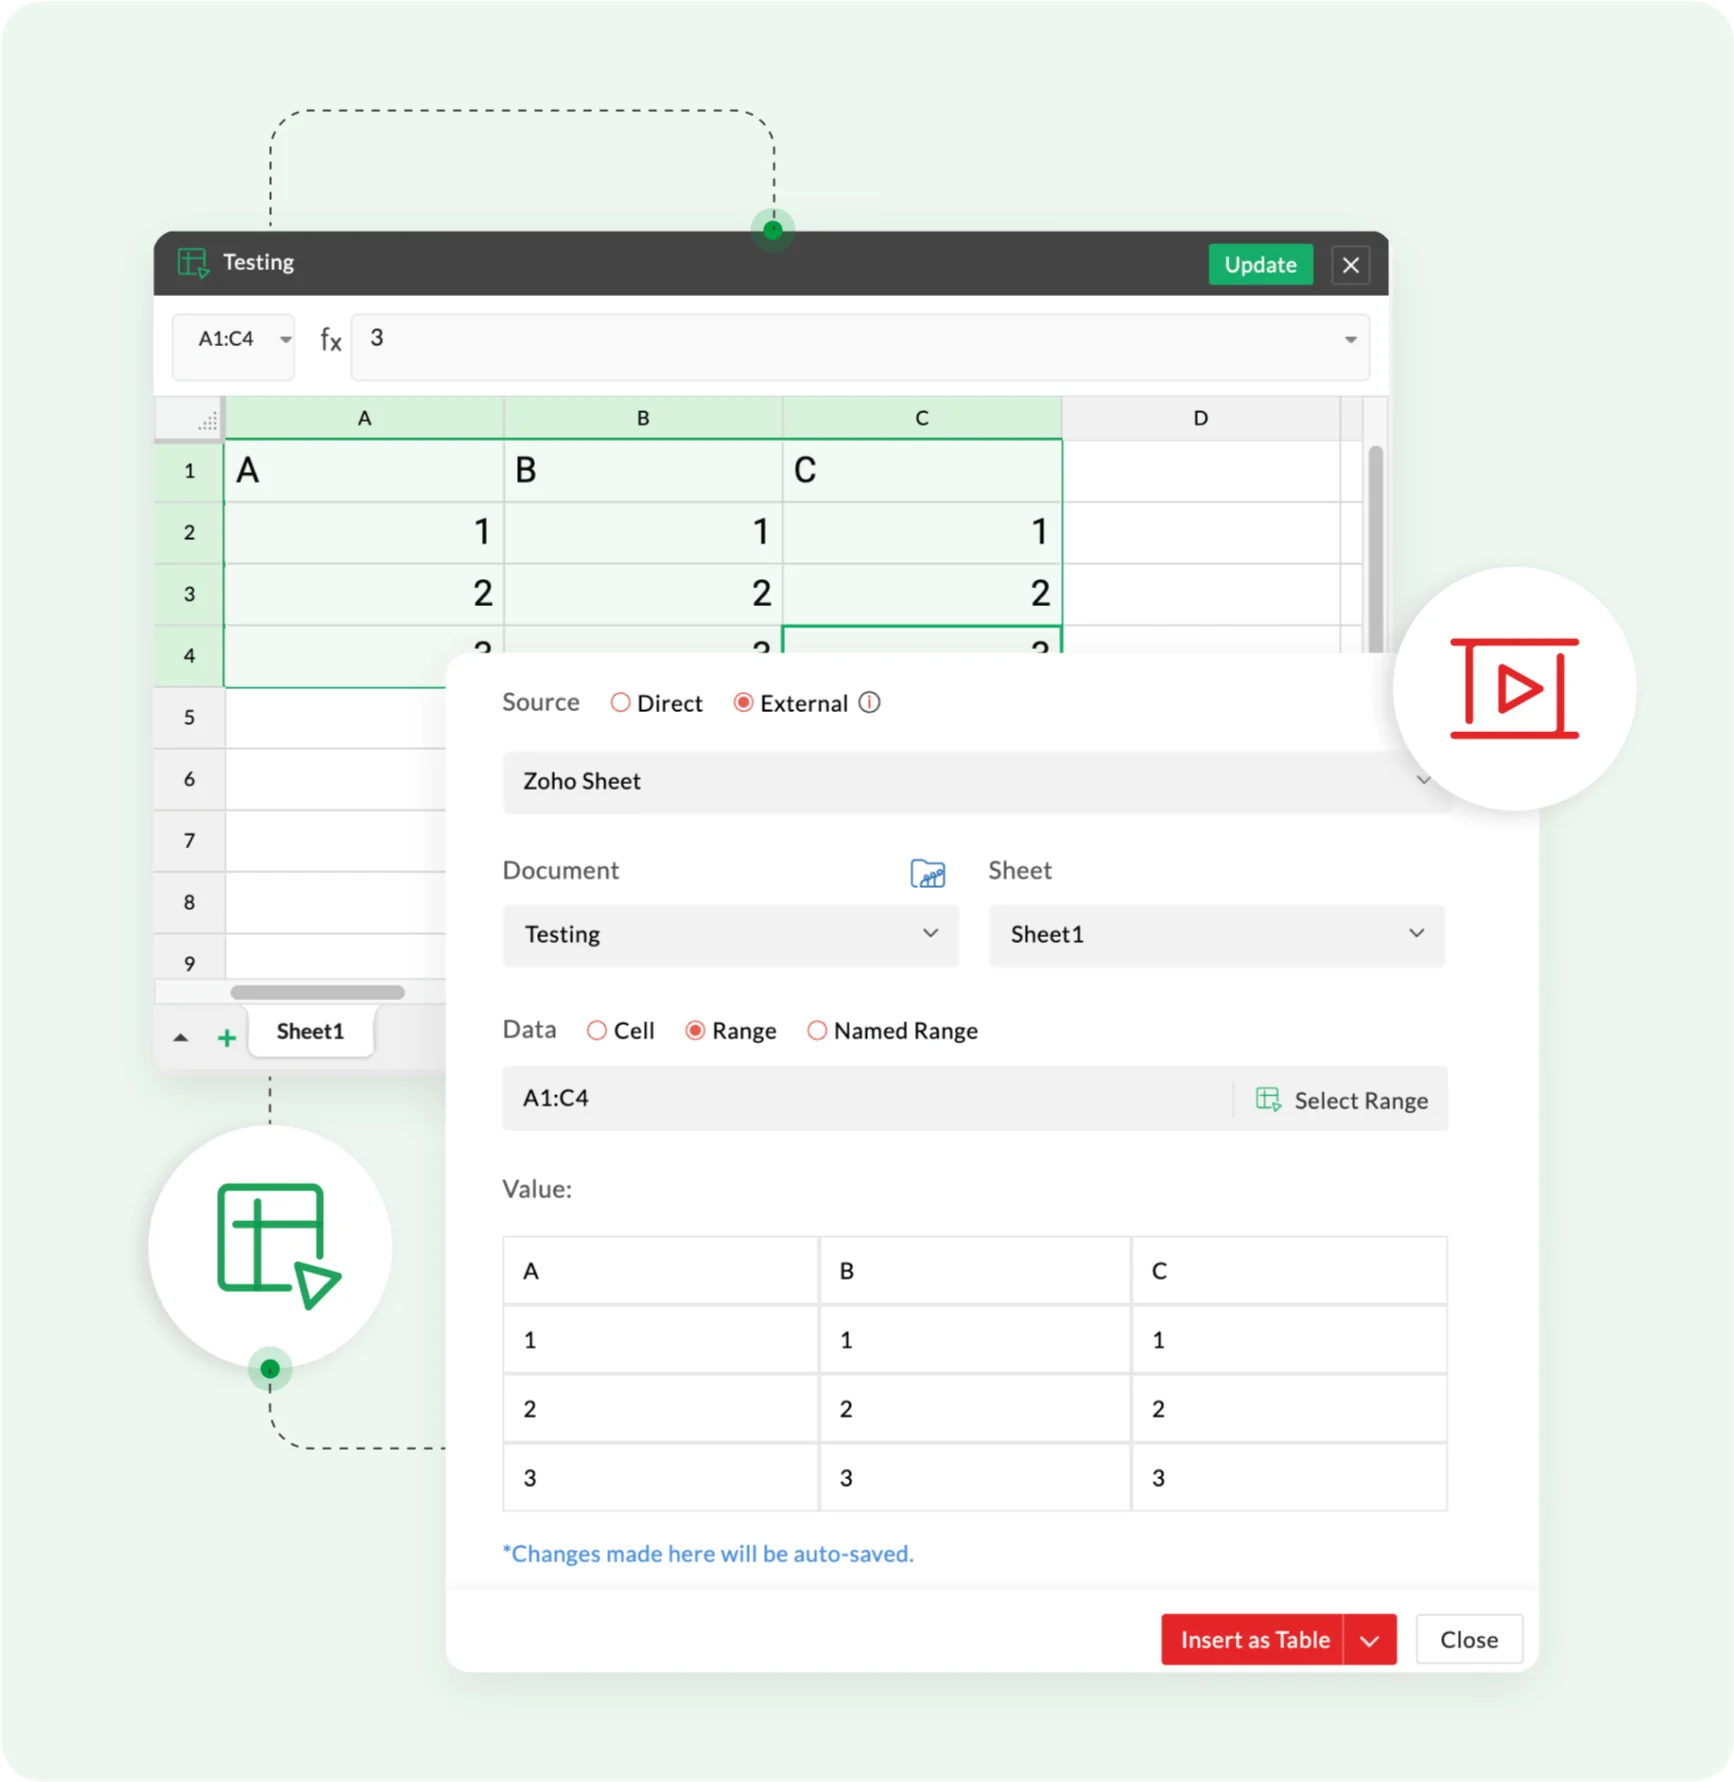Open document picker folder icon

point(927,873)
